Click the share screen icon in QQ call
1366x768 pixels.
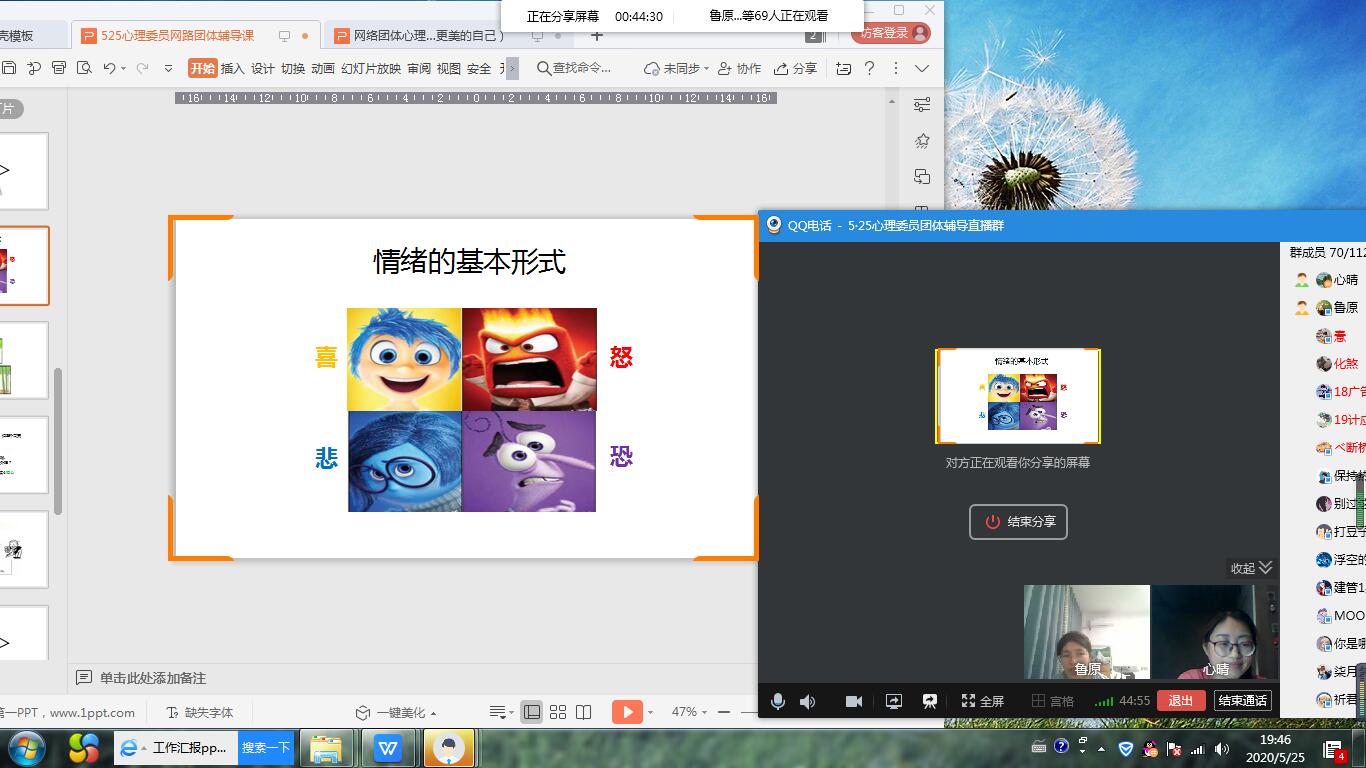point(894,701)
